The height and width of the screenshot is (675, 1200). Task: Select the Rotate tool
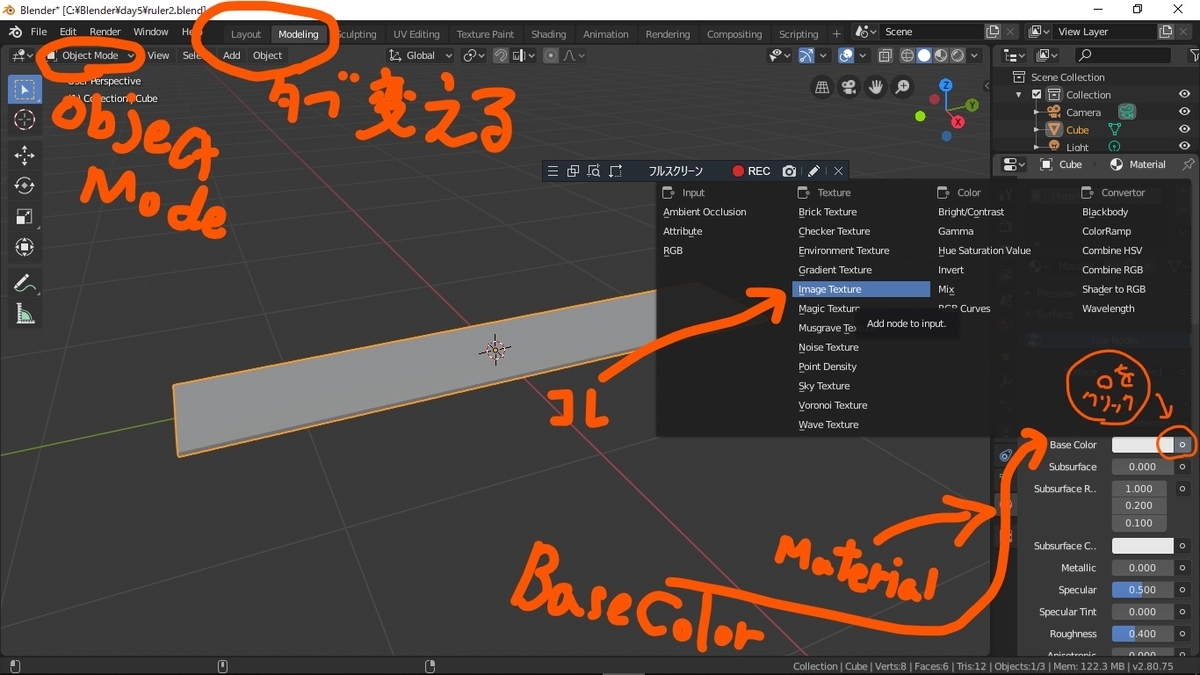[24, 186]
